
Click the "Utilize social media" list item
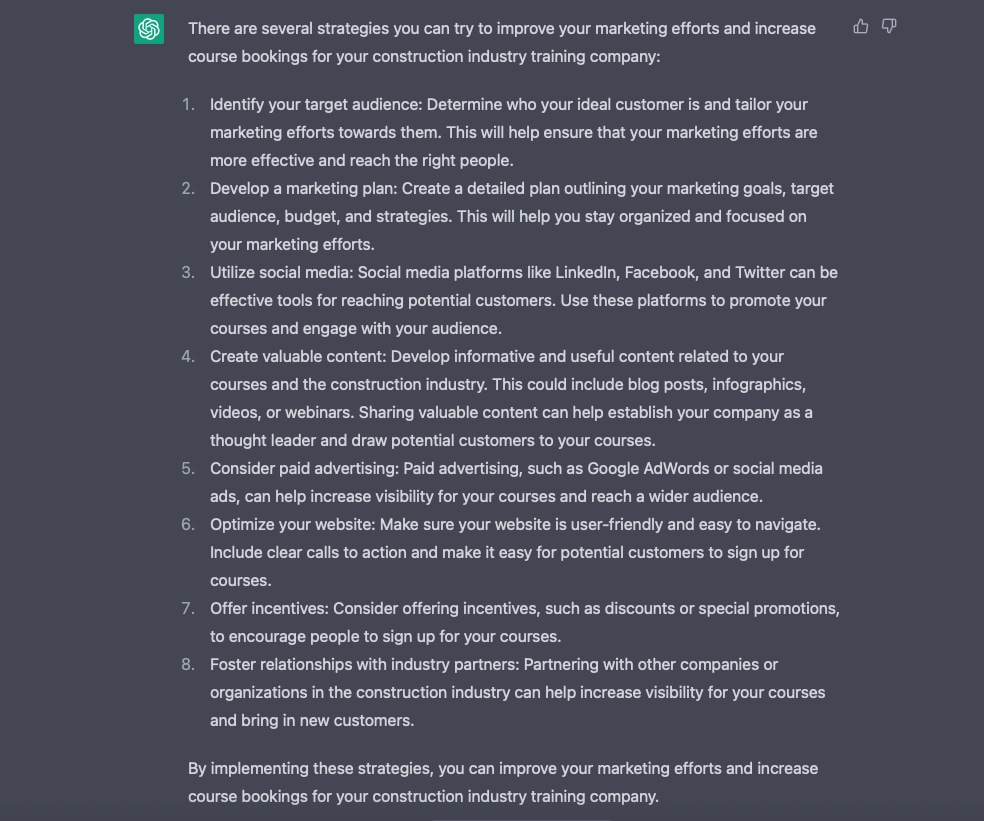523,300
